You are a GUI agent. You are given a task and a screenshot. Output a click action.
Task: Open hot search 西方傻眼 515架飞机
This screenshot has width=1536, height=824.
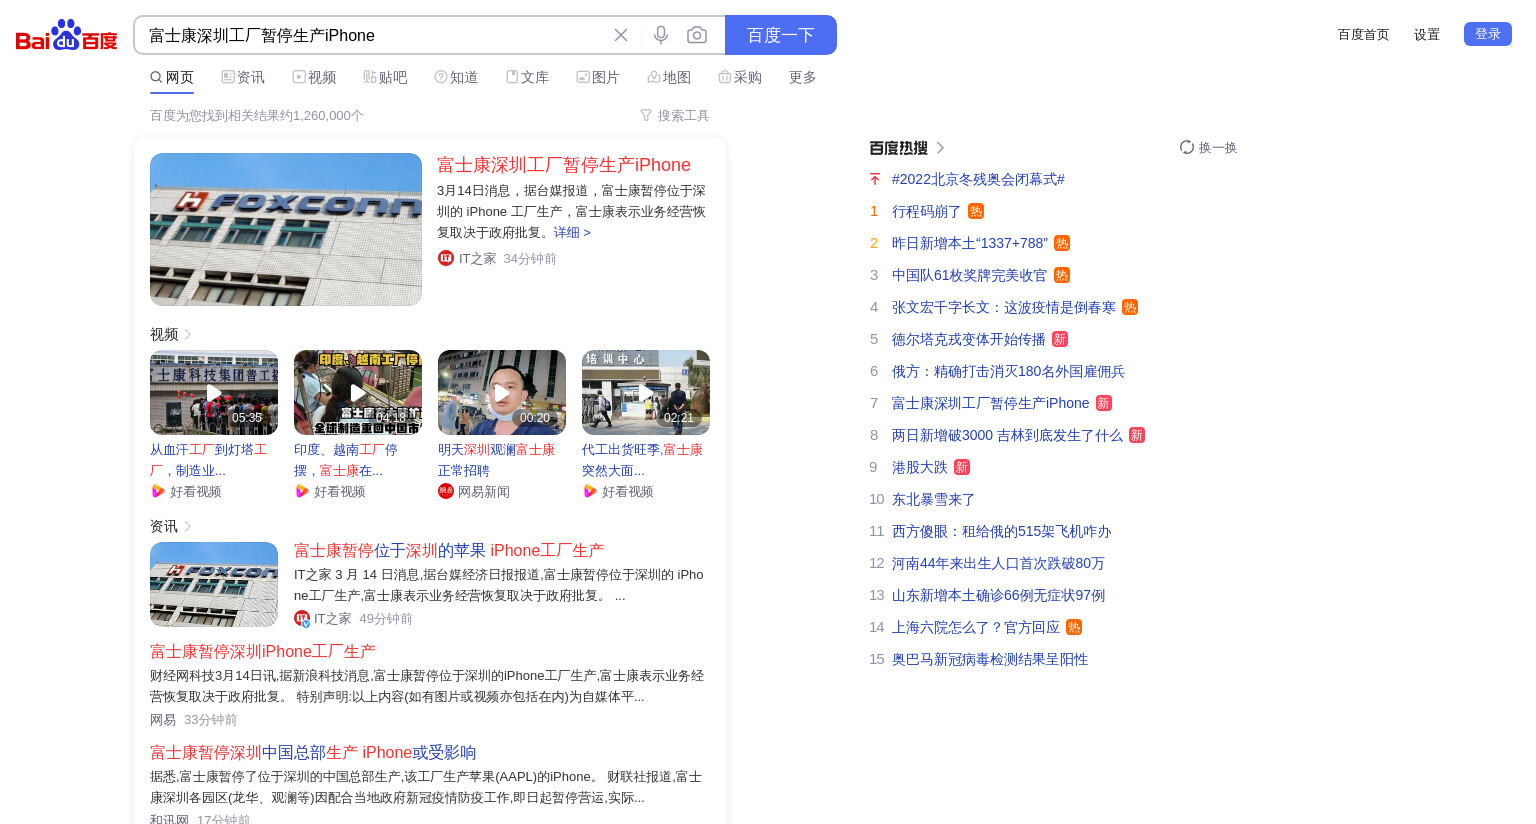pos(1002,531)
